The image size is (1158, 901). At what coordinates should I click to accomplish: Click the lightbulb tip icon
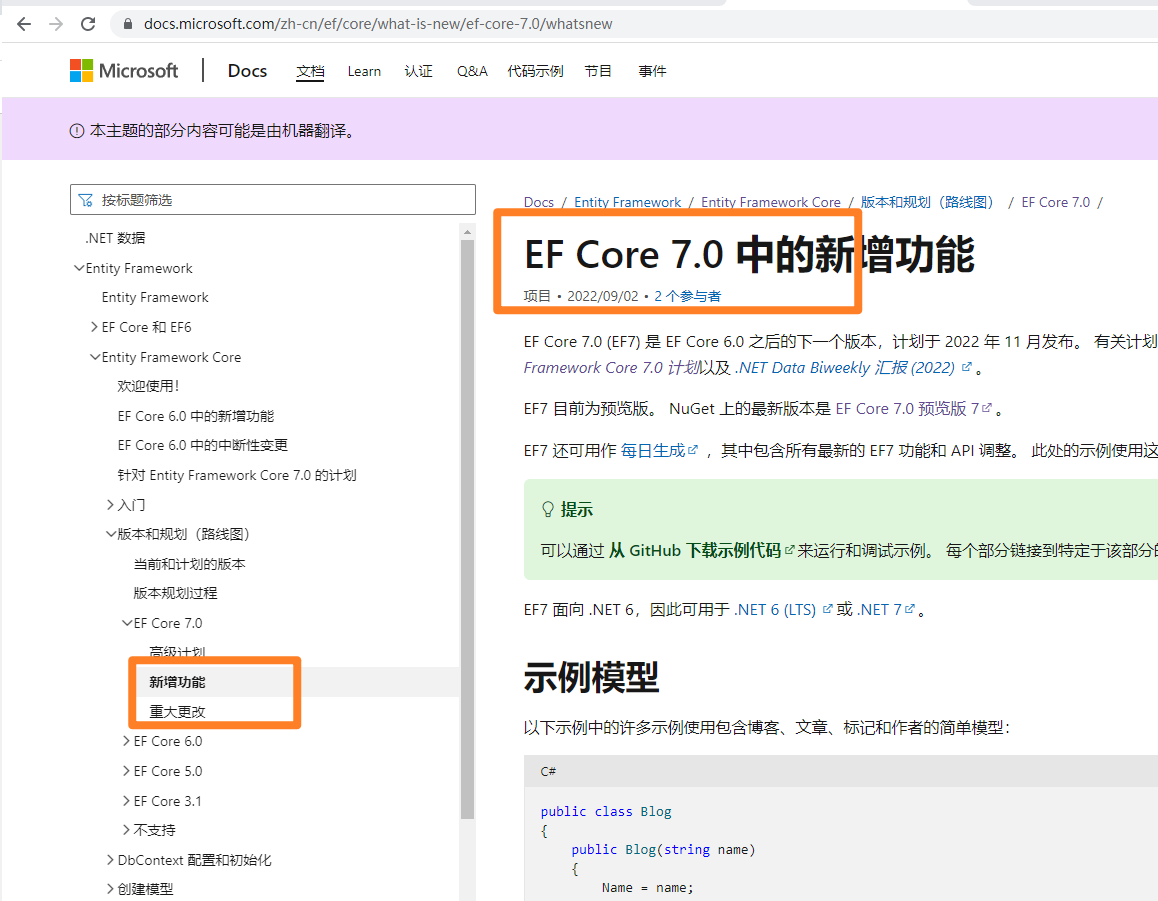[548, 509]
